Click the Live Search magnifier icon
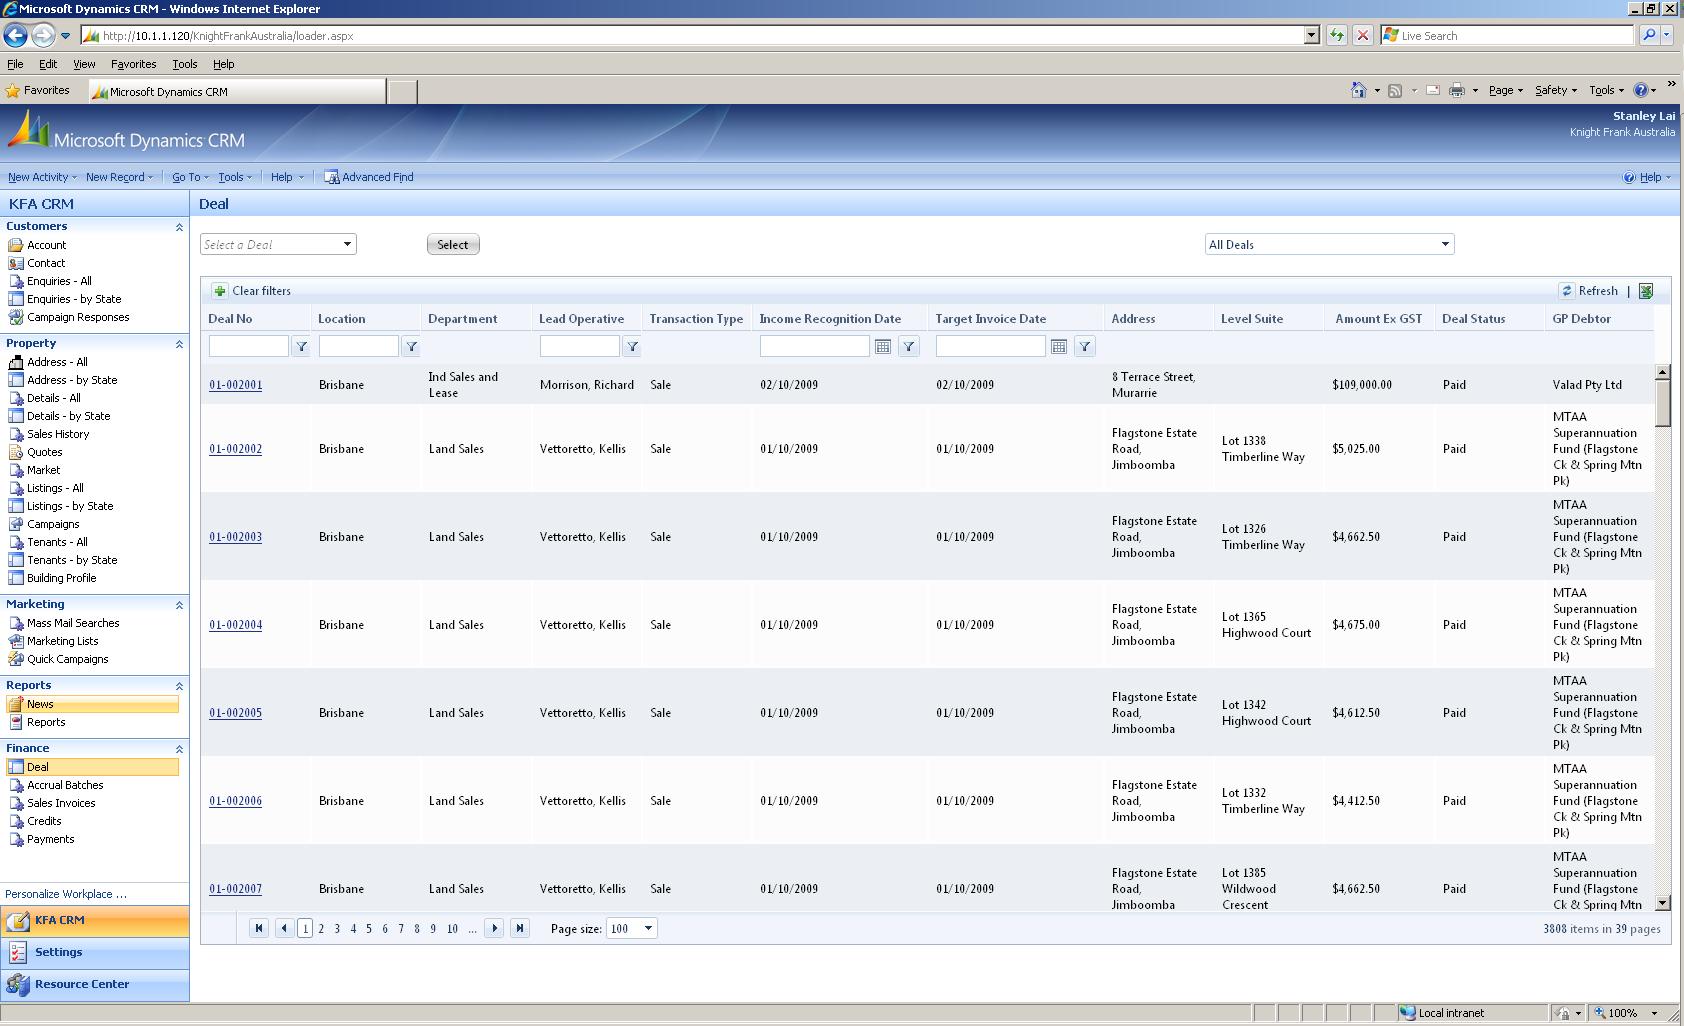 (1649, 35)
